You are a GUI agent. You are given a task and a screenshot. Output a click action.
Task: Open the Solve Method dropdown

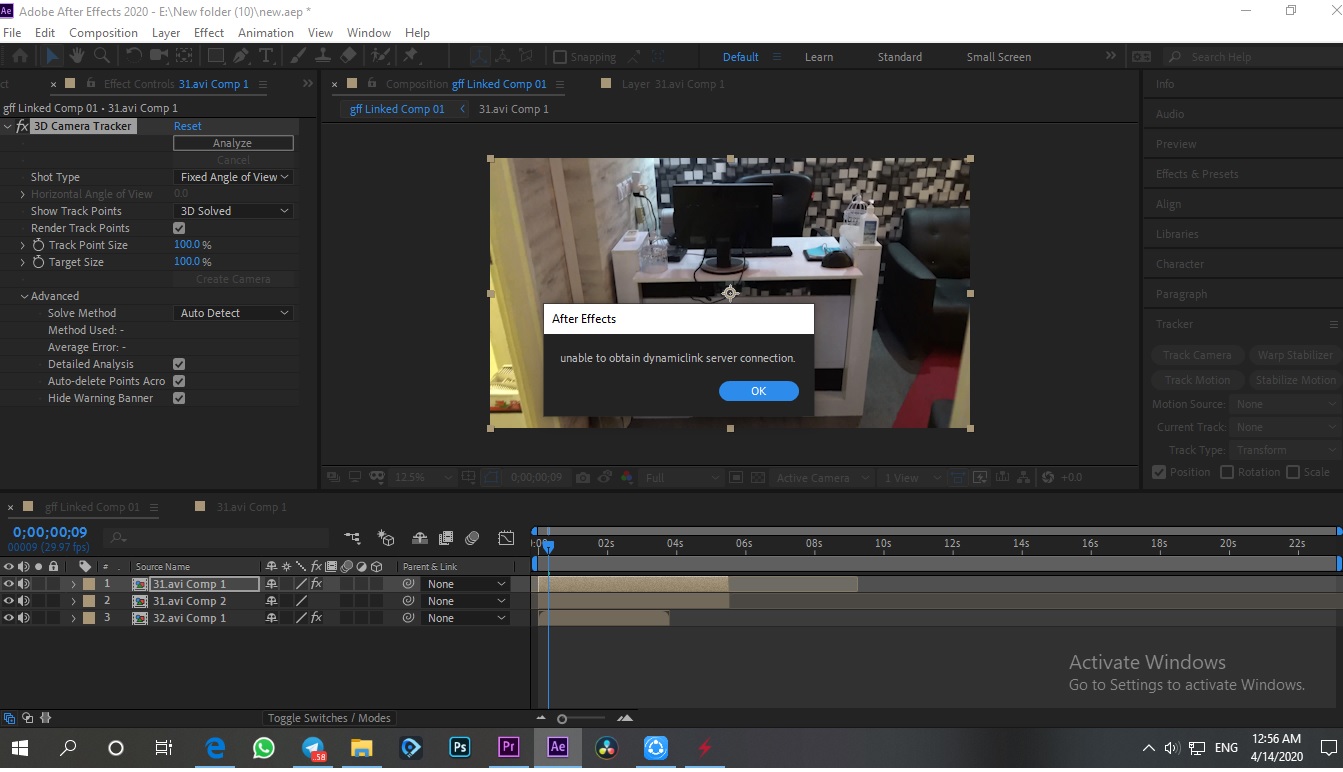(x=234, y=313)
